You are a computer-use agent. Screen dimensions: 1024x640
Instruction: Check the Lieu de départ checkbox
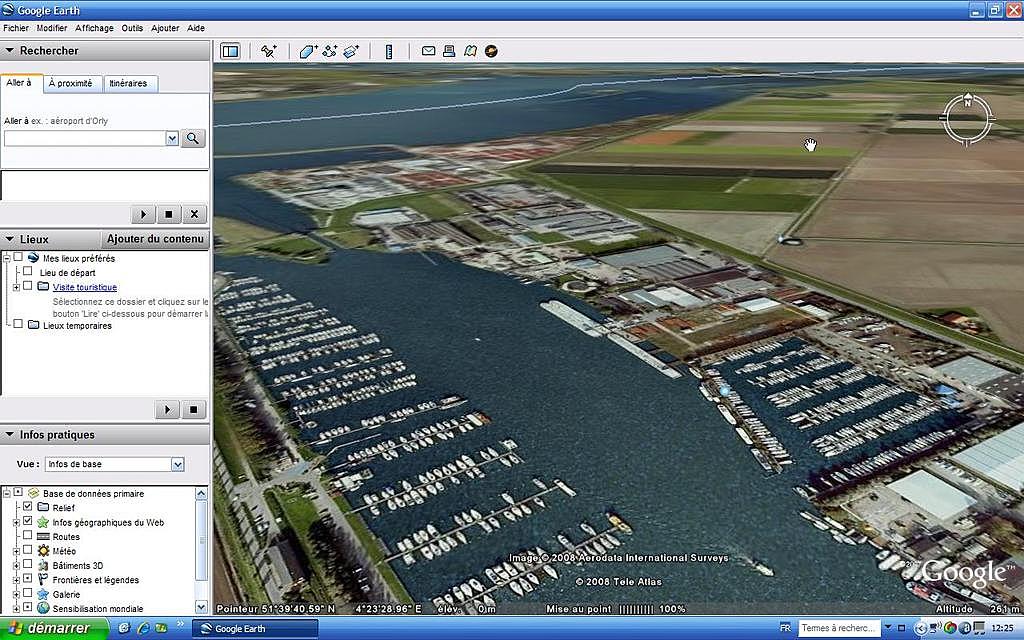click(27, 272)
